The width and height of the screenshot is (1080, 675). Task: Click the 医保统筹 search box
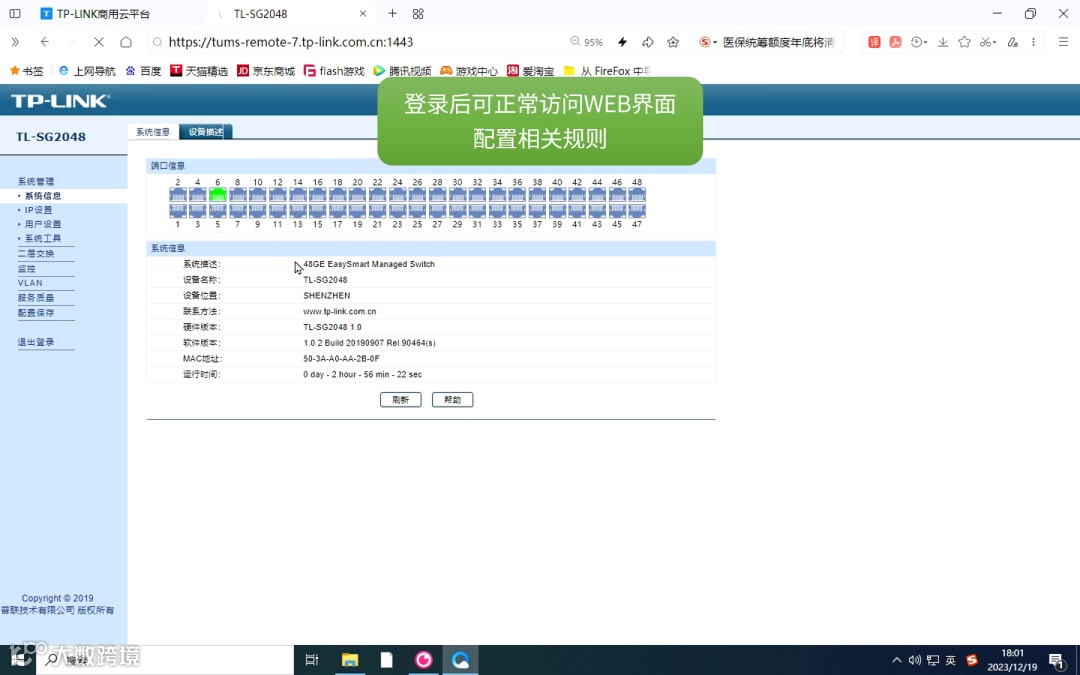tap(778, 42)
